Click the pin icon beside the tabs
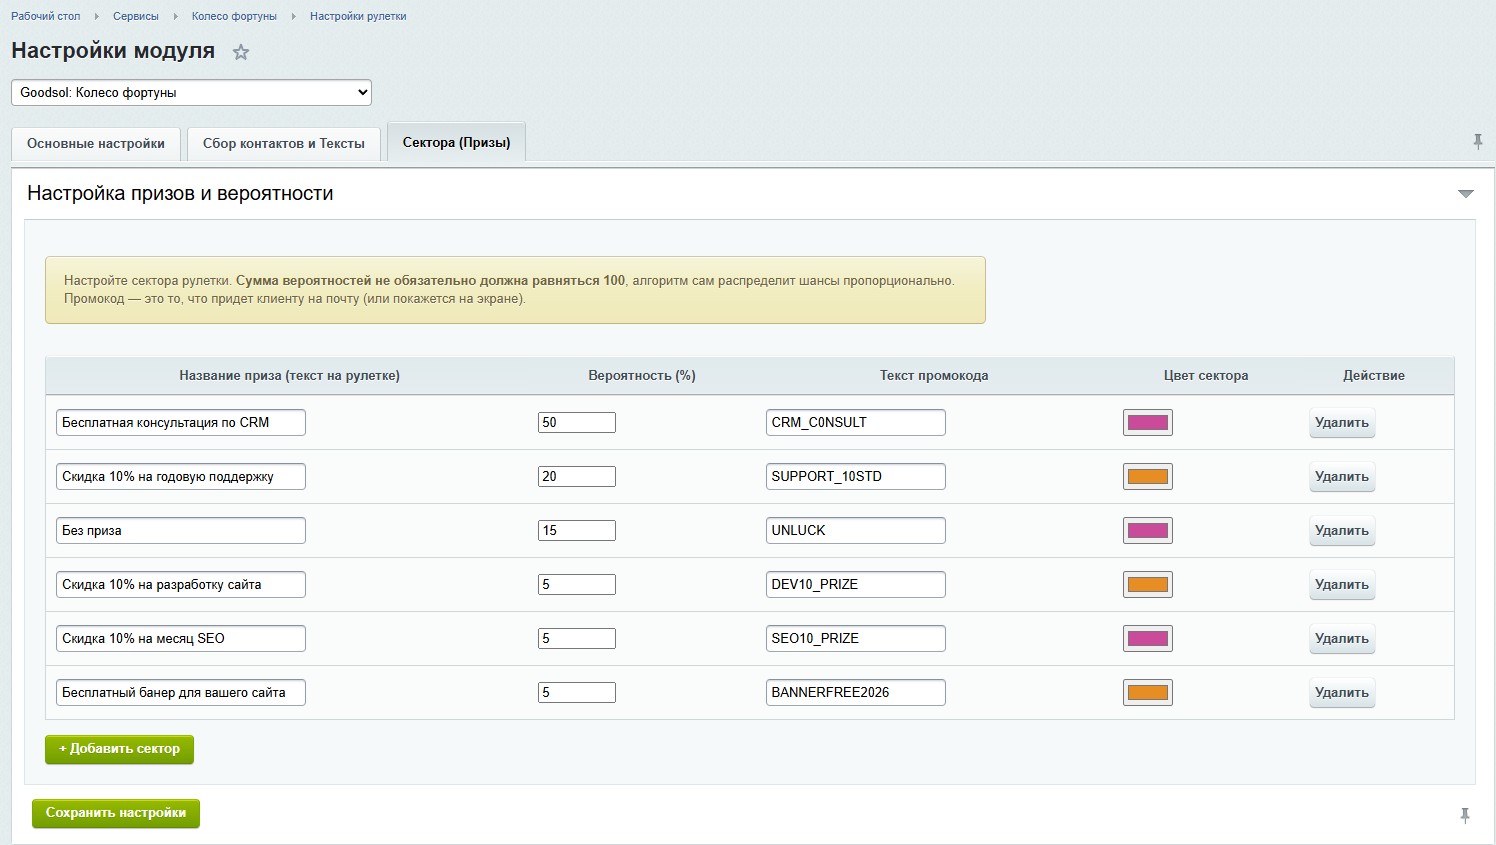The image size is (1496, 845). (1478, 142)
